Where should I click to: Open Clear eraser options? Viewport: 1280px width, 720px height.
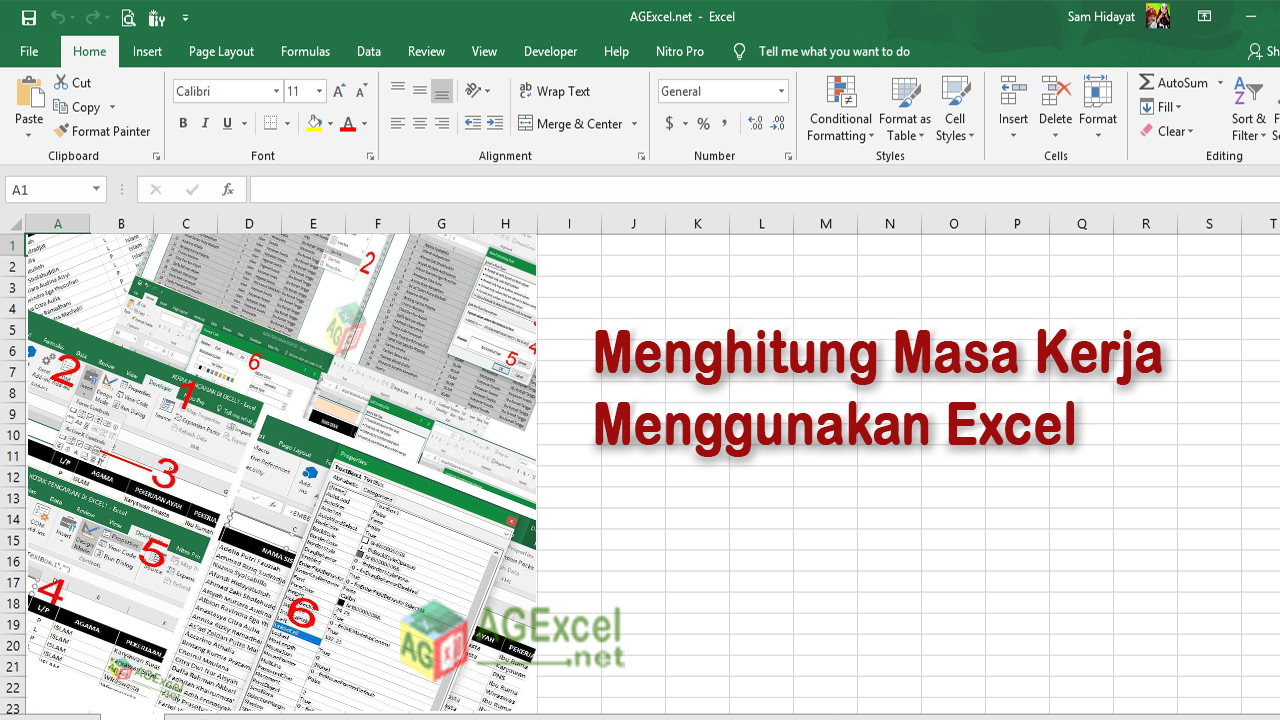coord(1167,131)
